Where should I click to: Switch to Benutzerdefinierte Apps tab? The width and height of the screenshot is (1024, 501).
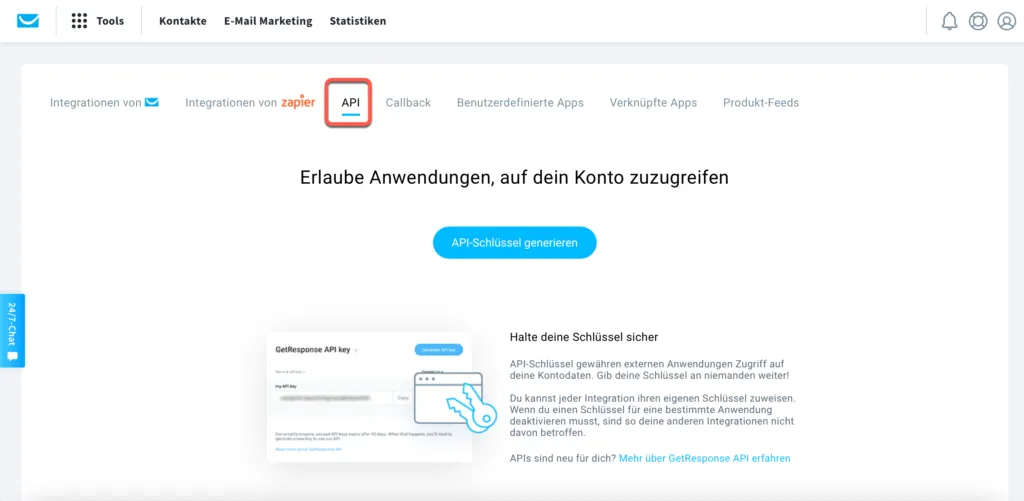(x=520, y=103)
